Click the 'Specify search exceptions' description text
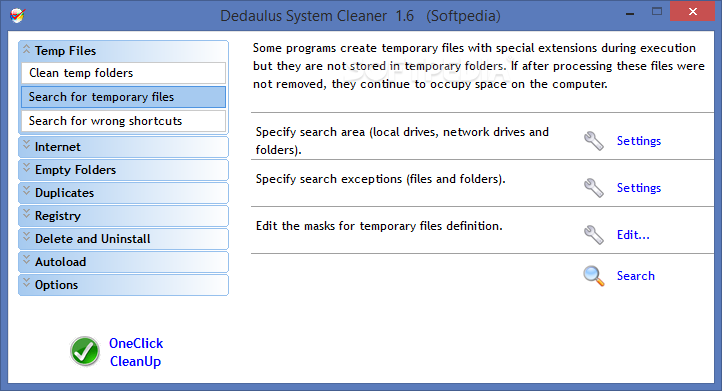This screenshot has height=391, width=722. coord(380,179)
